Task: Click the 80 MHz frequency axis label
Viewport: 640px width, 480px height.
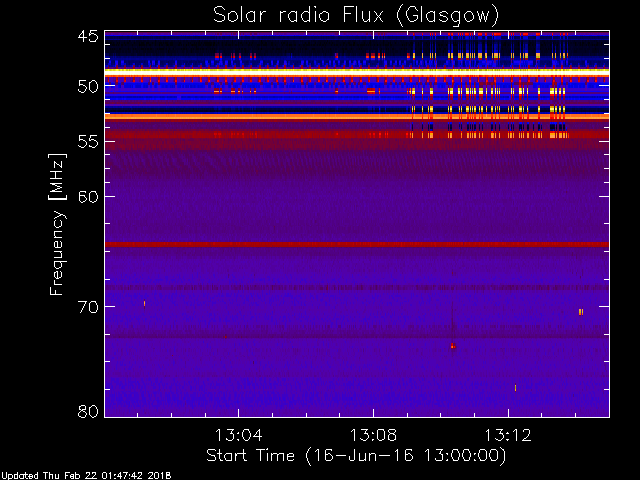Action: pyautogui.click(x=88, y=411)
